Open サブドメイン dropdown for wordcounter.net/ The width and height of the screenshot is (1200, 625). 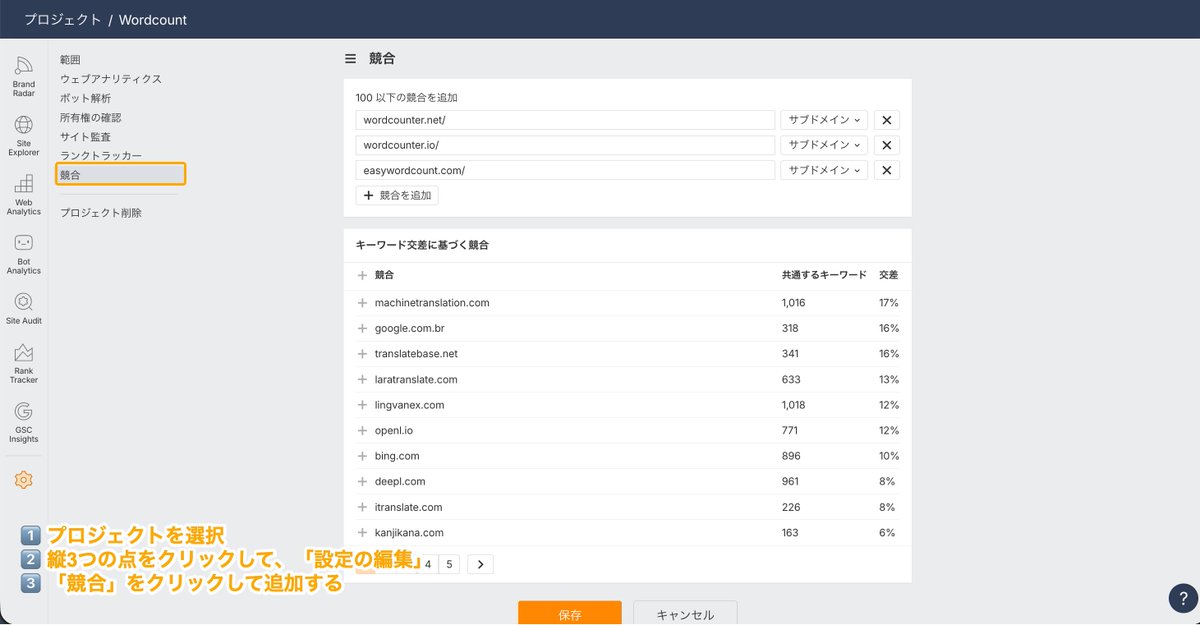click(824, 120)
